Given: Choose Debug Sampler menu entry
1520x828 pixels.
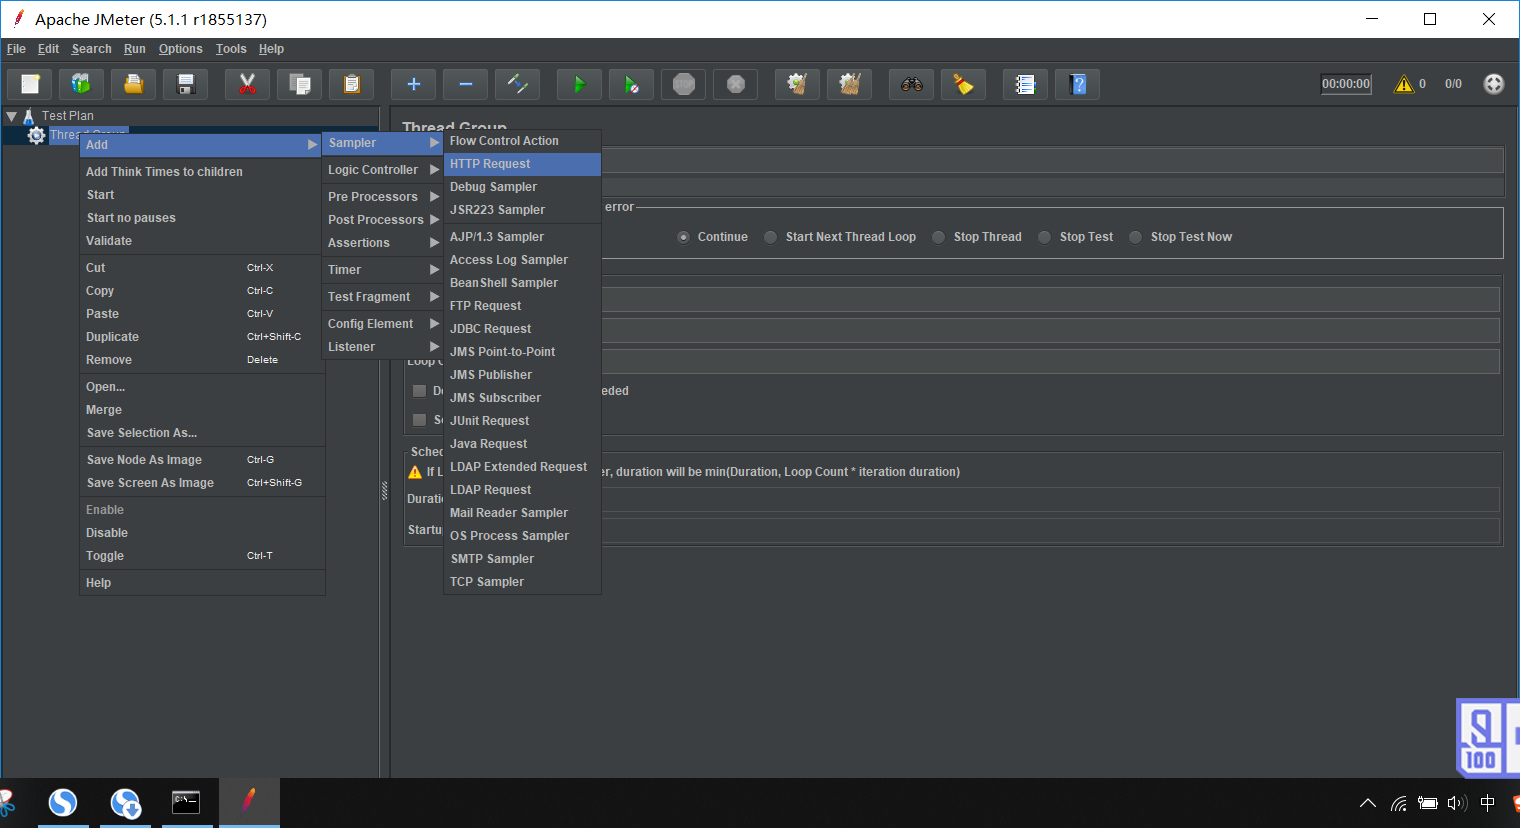Looking at the screenshot, I should (x=522, y=187).
